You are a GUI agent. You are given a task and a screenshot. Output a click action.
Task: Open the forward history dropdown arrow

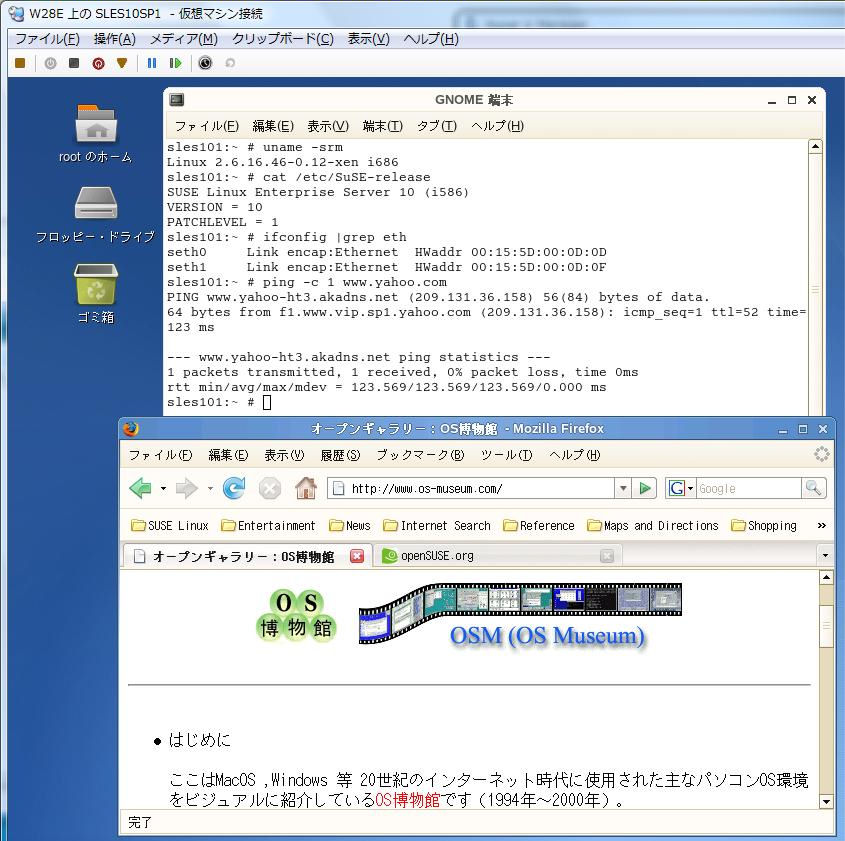point(210,489)
